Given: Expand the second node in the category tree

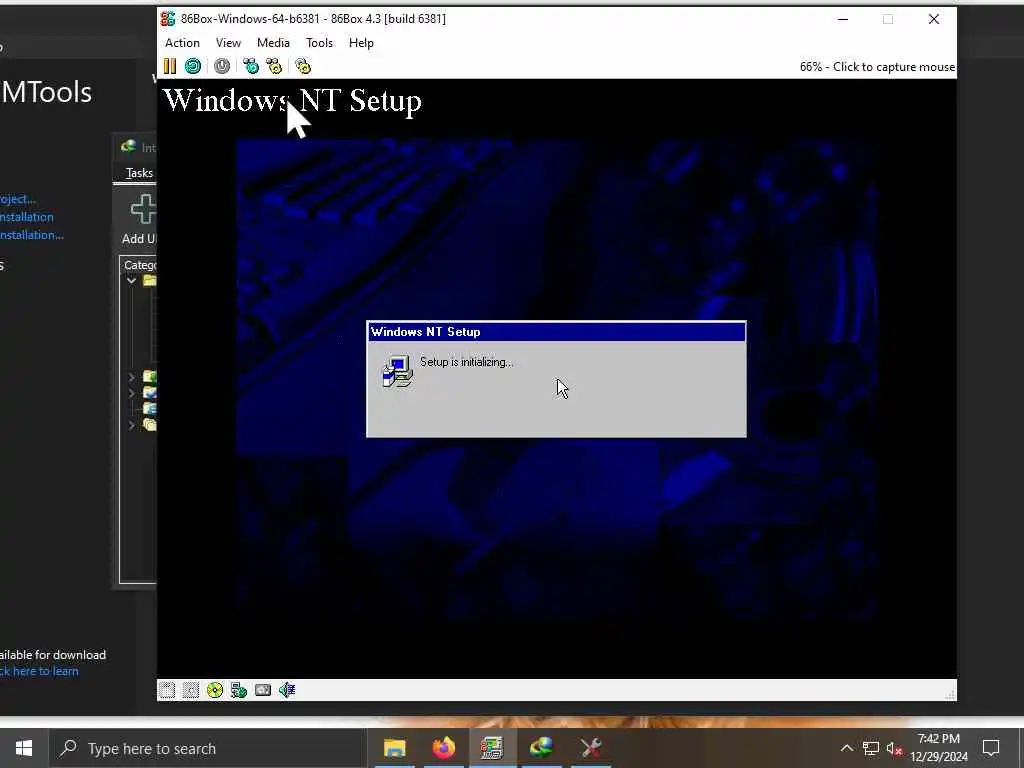Looking at the screenshot, I should 131,377.
